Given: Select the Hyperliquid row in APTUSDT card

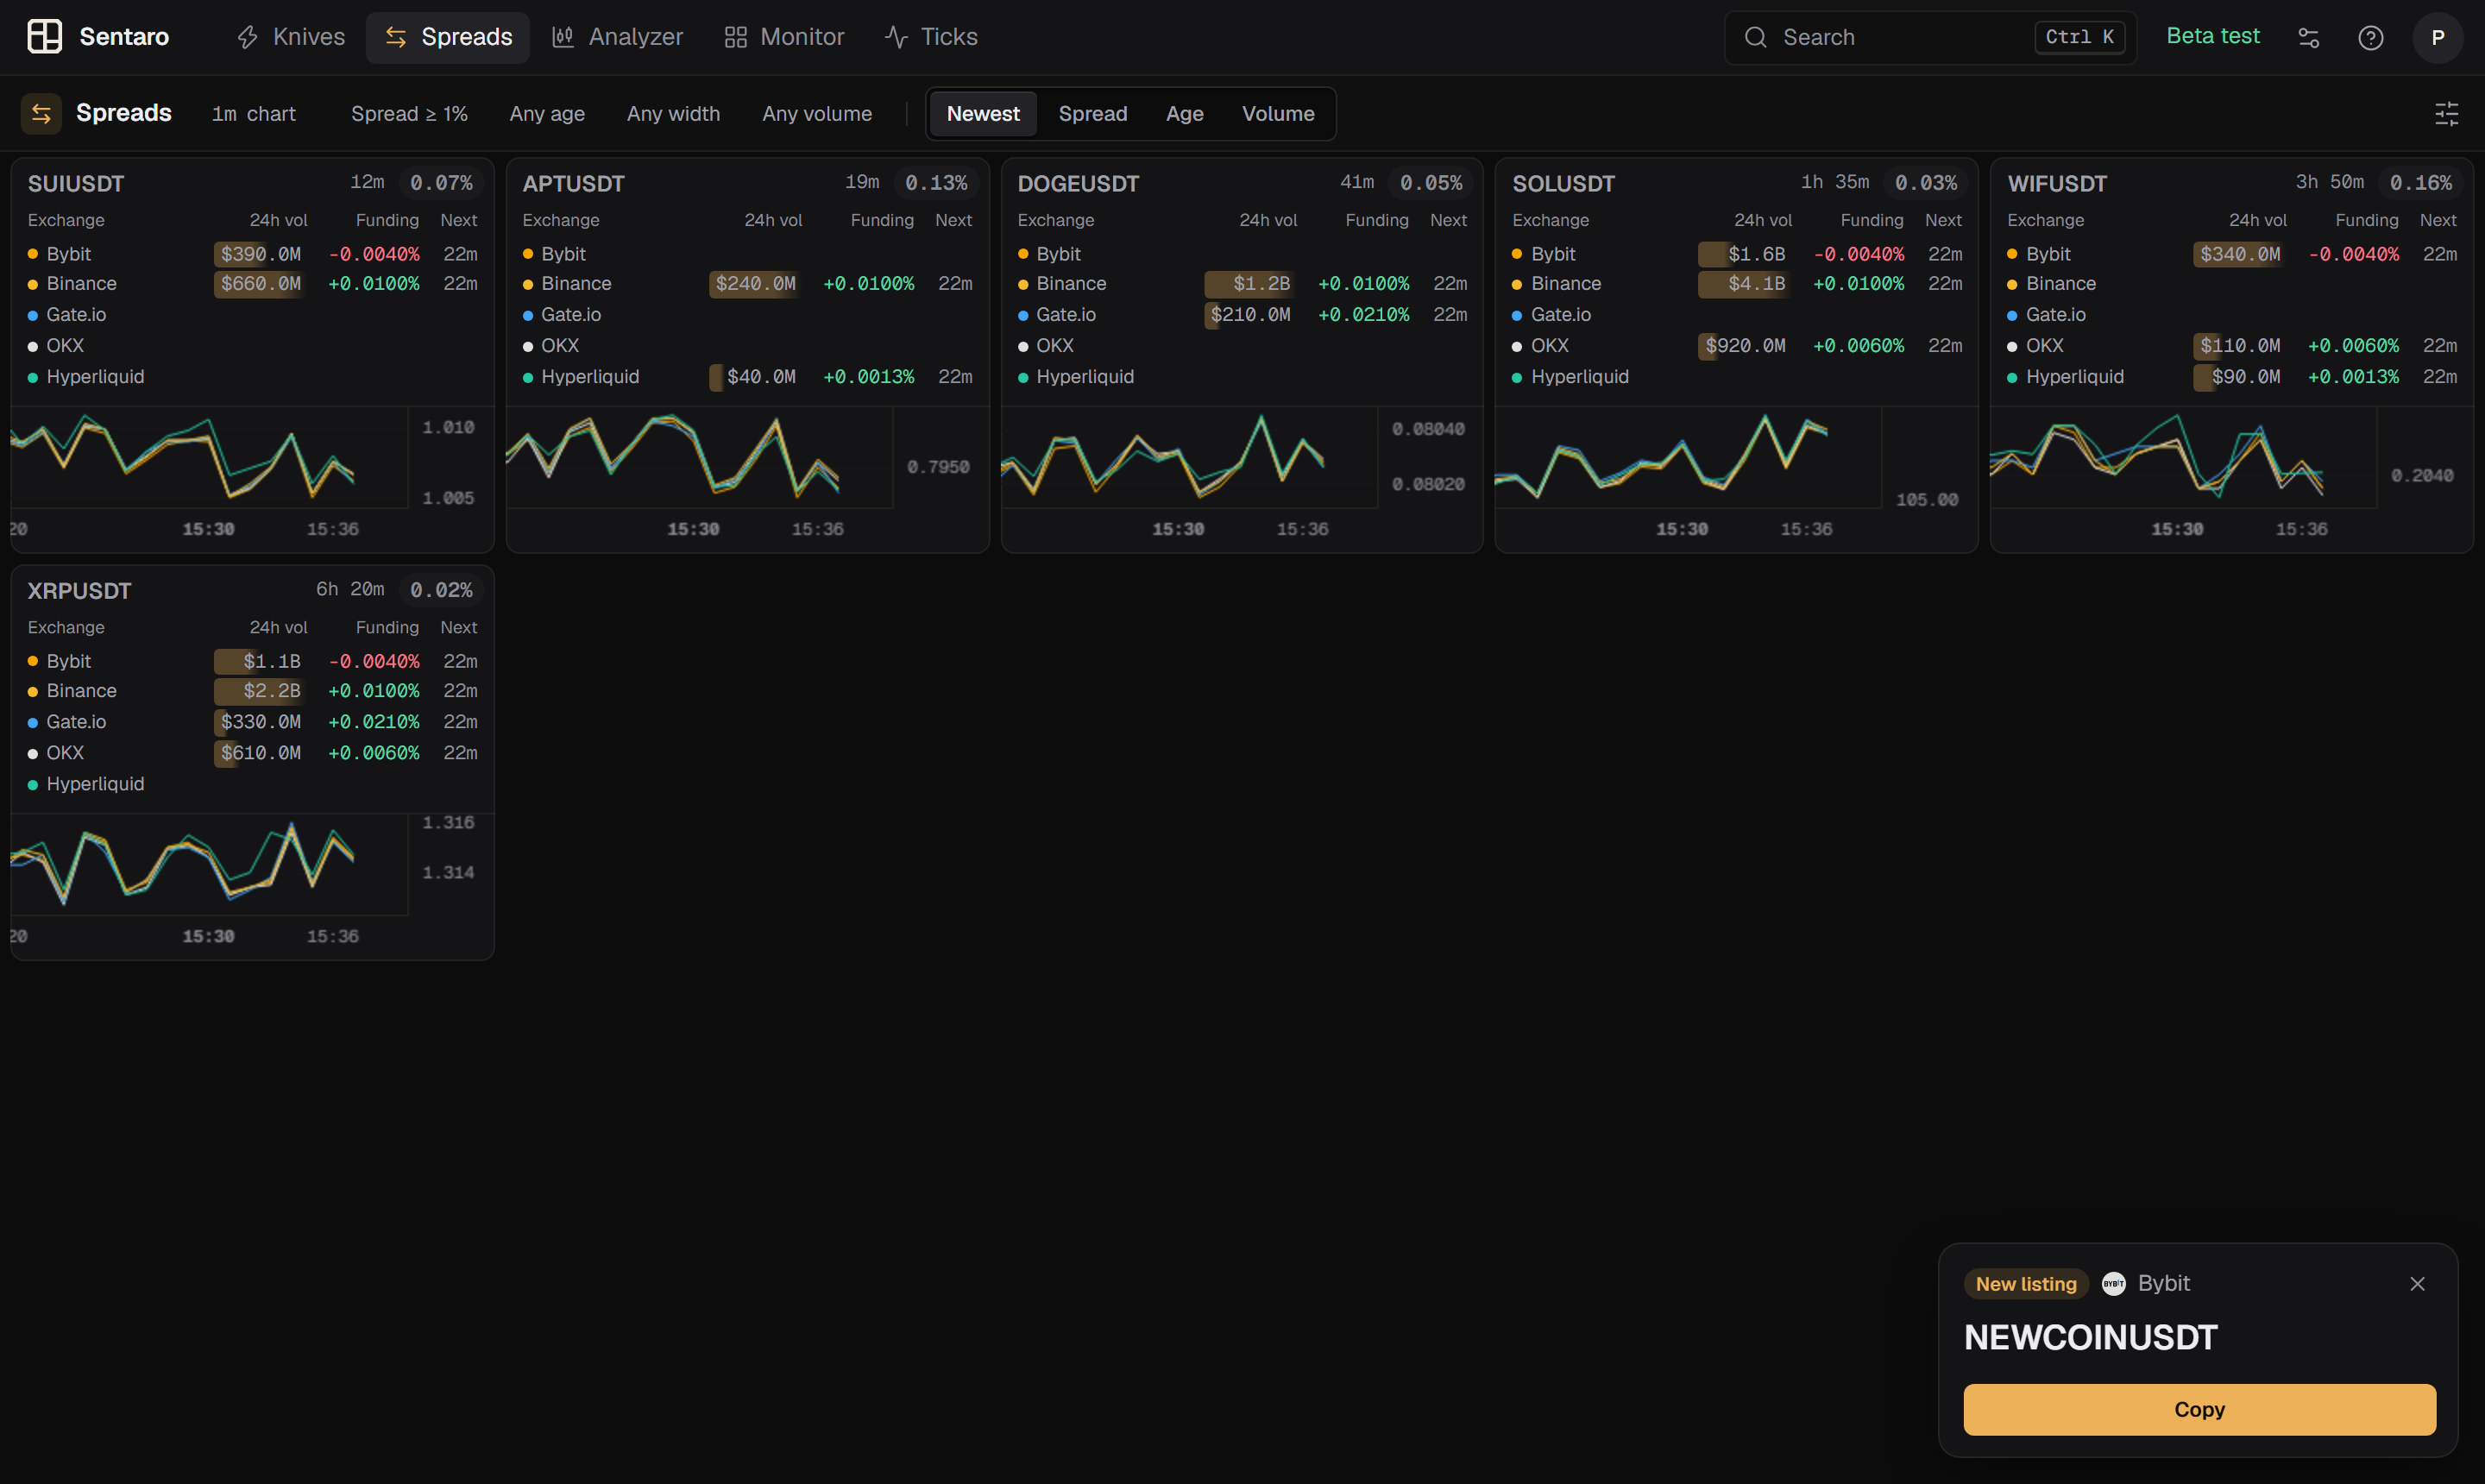Looking at the screenshot, I should point(747,377).
